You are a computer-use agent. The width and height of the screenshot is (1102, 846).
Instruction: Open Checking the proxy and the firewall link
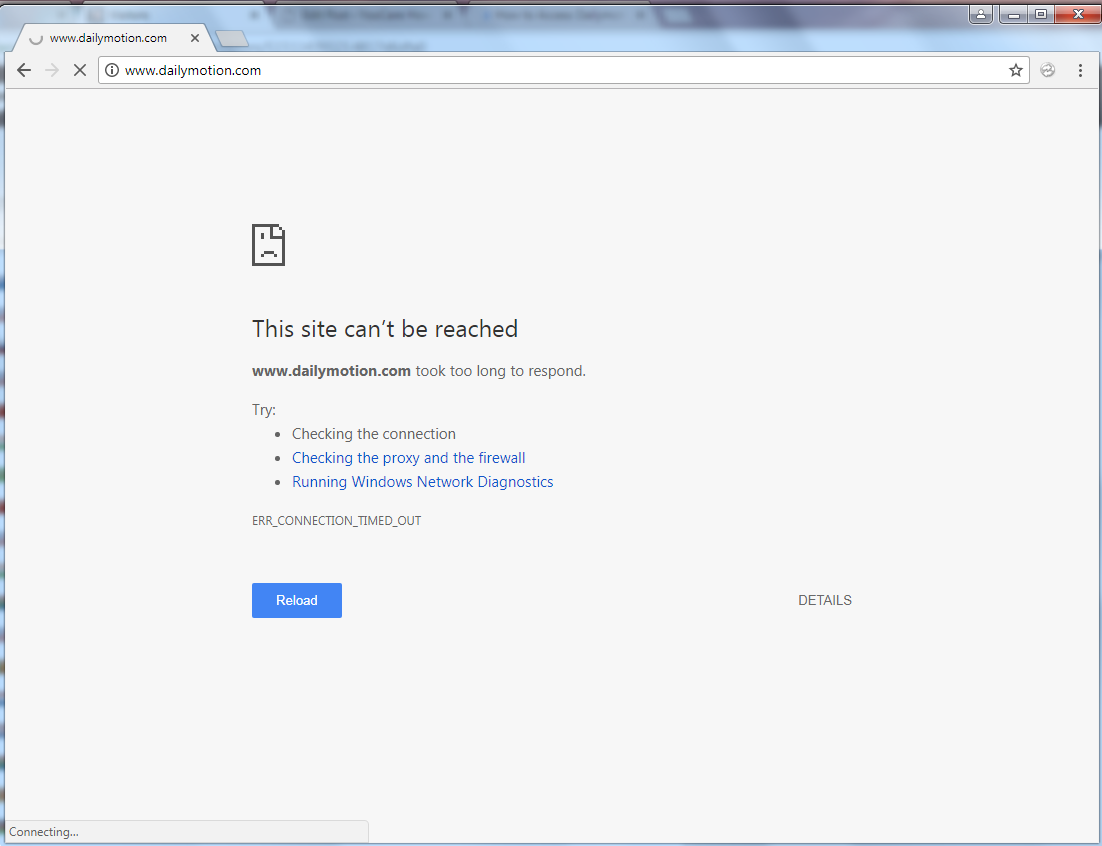point(408,458)
